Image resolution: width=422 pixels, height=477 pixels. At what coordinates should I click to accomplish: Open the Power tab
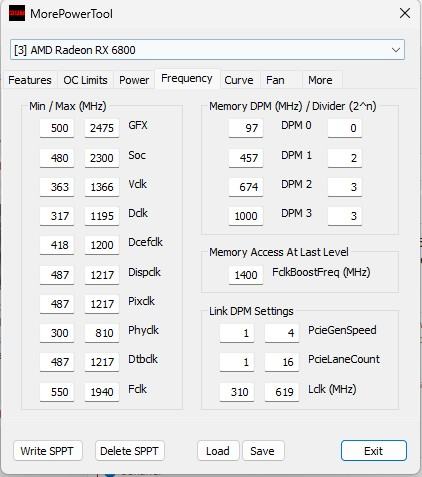(134, 80)
